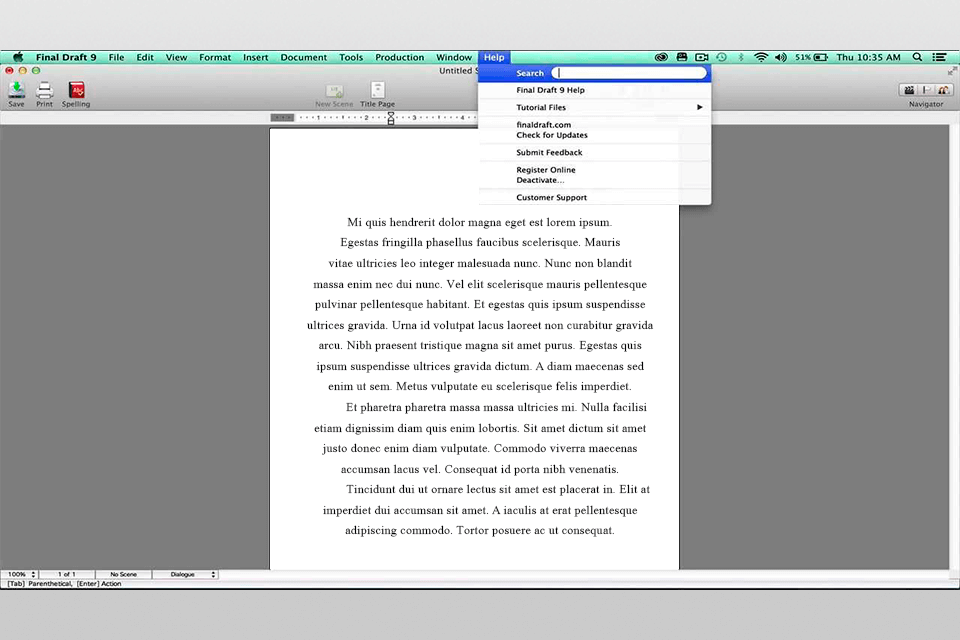Open the File menu
The height and width of the screenshot is (640, 960).
(116, 57)
